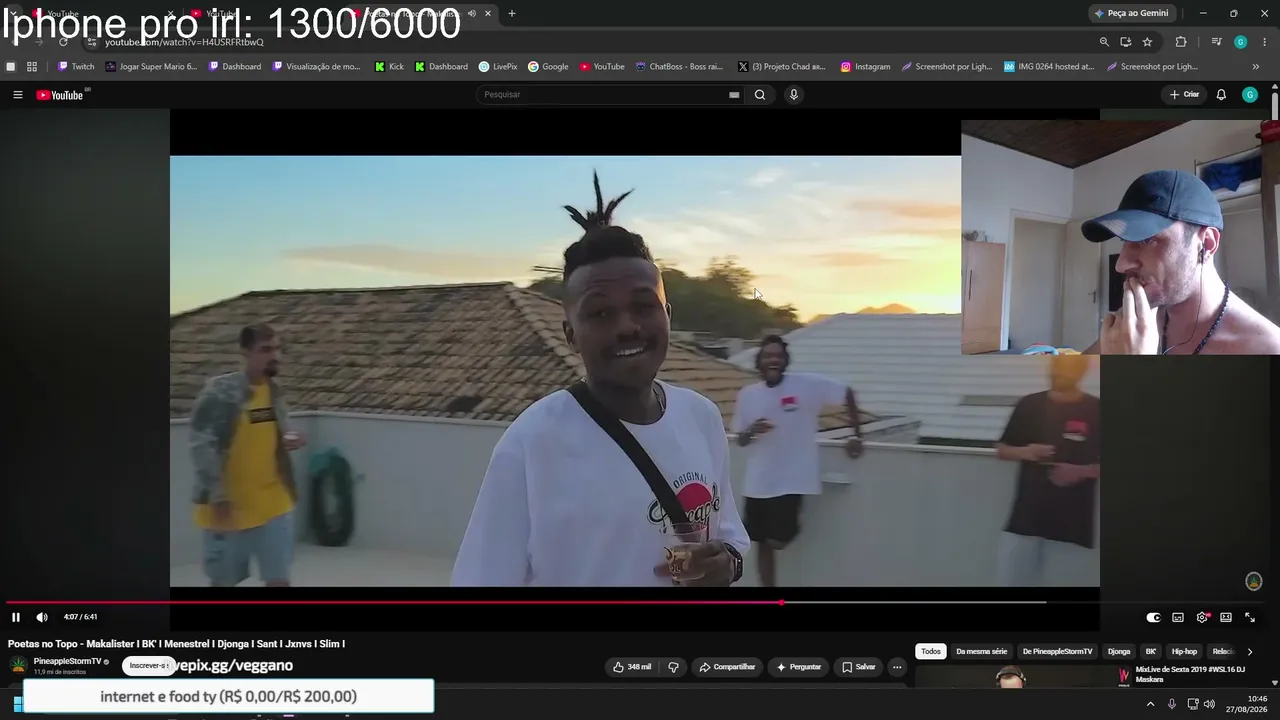The image size is (1280, 720).
Task: Open the Chrome profile avatar
Action: pyautogui.click(x=1241, y=42)
